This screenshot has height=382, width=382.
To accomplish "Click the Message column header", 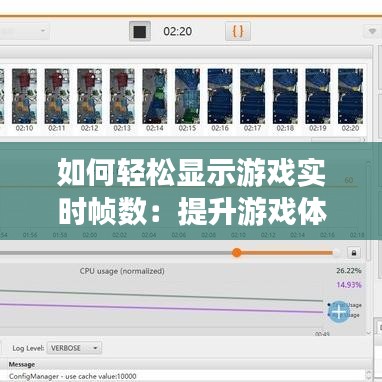I will [22, 364].
